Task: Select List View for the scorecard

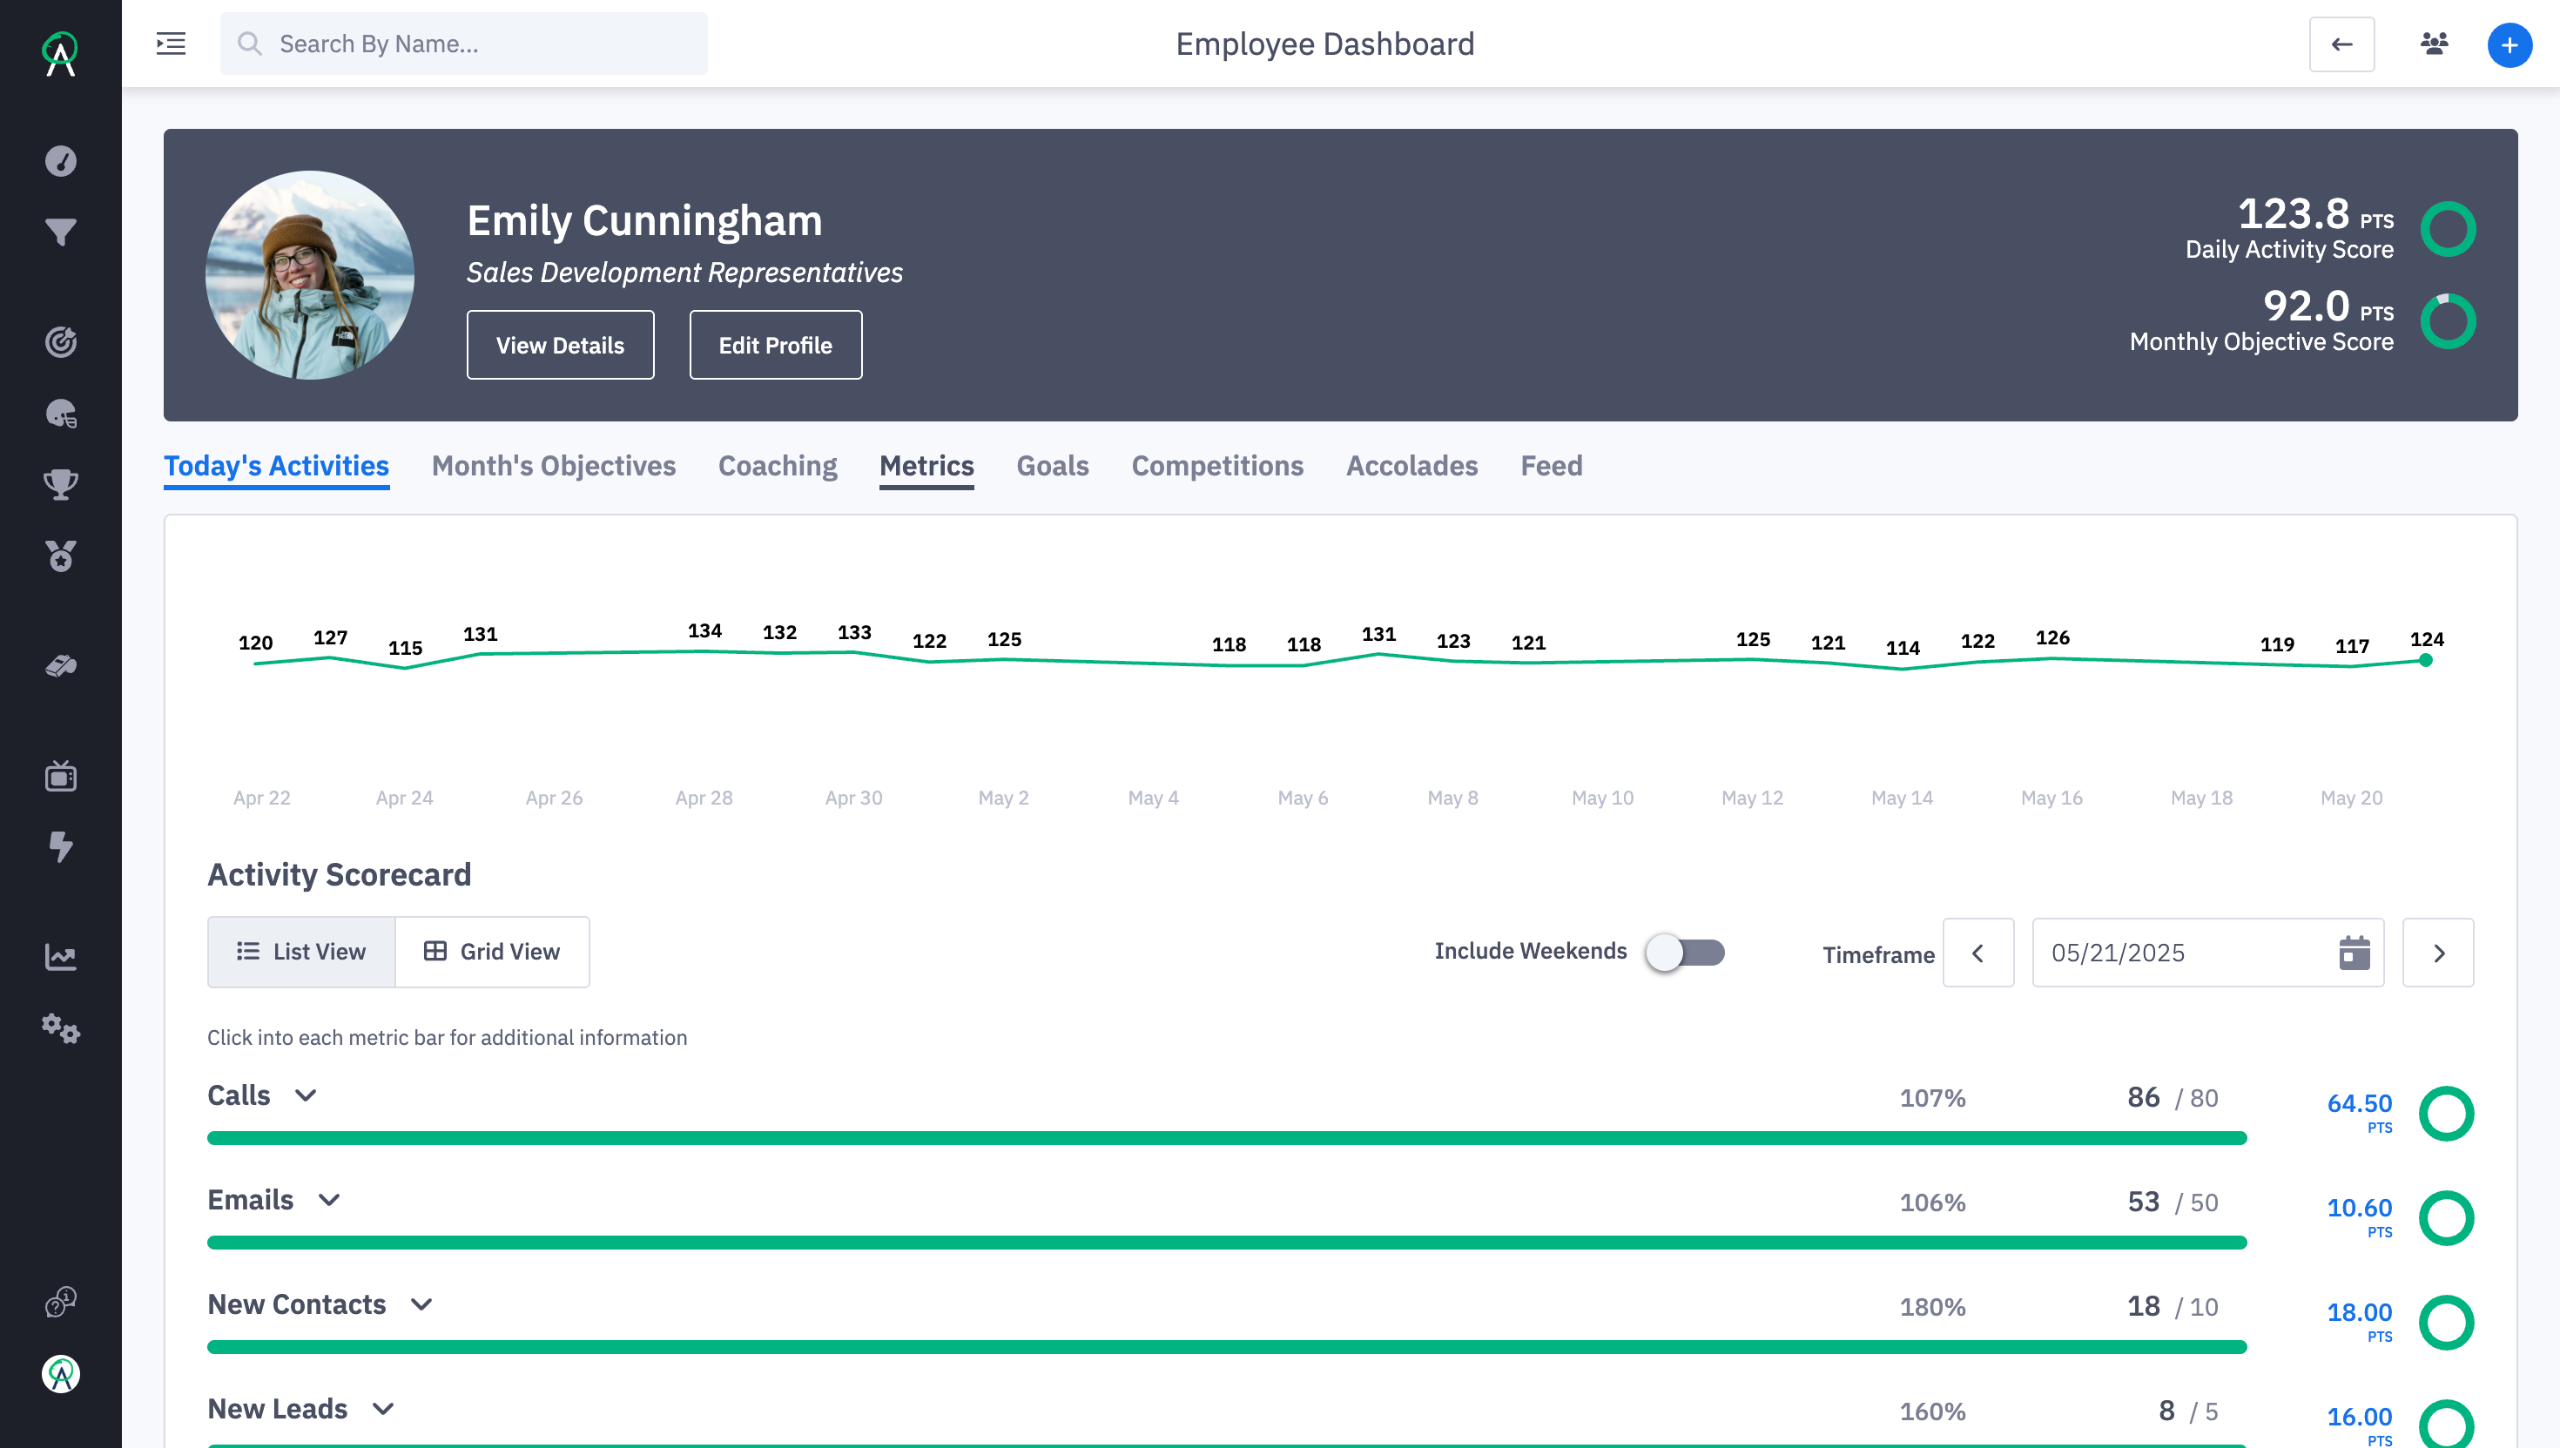Action: pyautogui.click(x=301, y=952)
